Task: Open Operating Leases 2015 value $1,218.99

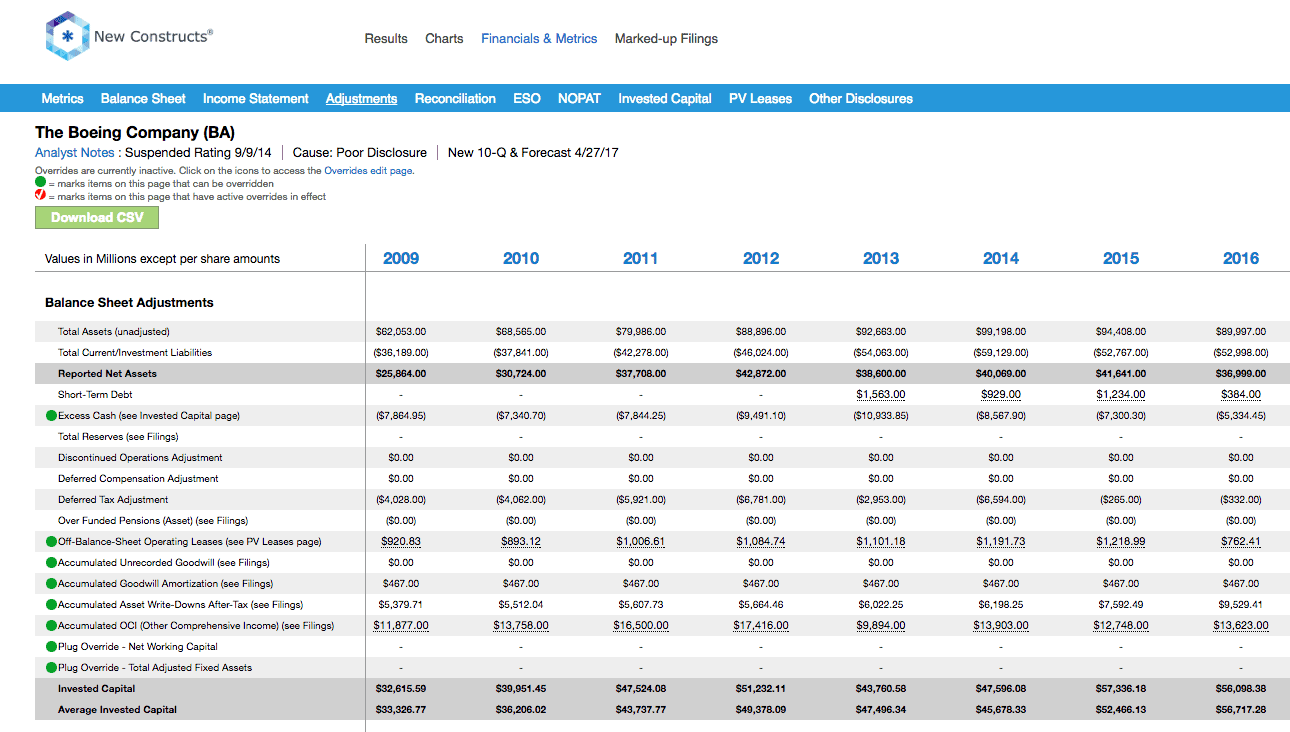Action: pos(1121,541)
